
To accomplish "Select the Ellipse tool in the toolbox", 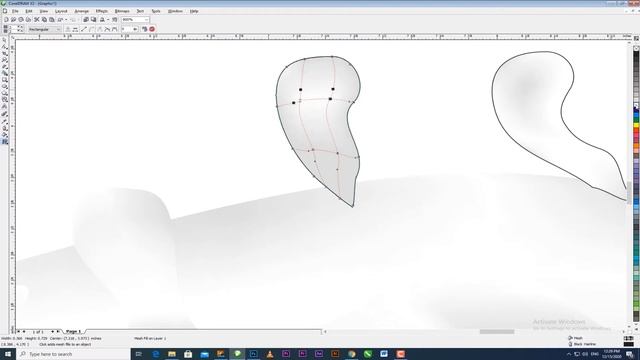I will pyautogui.click(x=4, y=87).
